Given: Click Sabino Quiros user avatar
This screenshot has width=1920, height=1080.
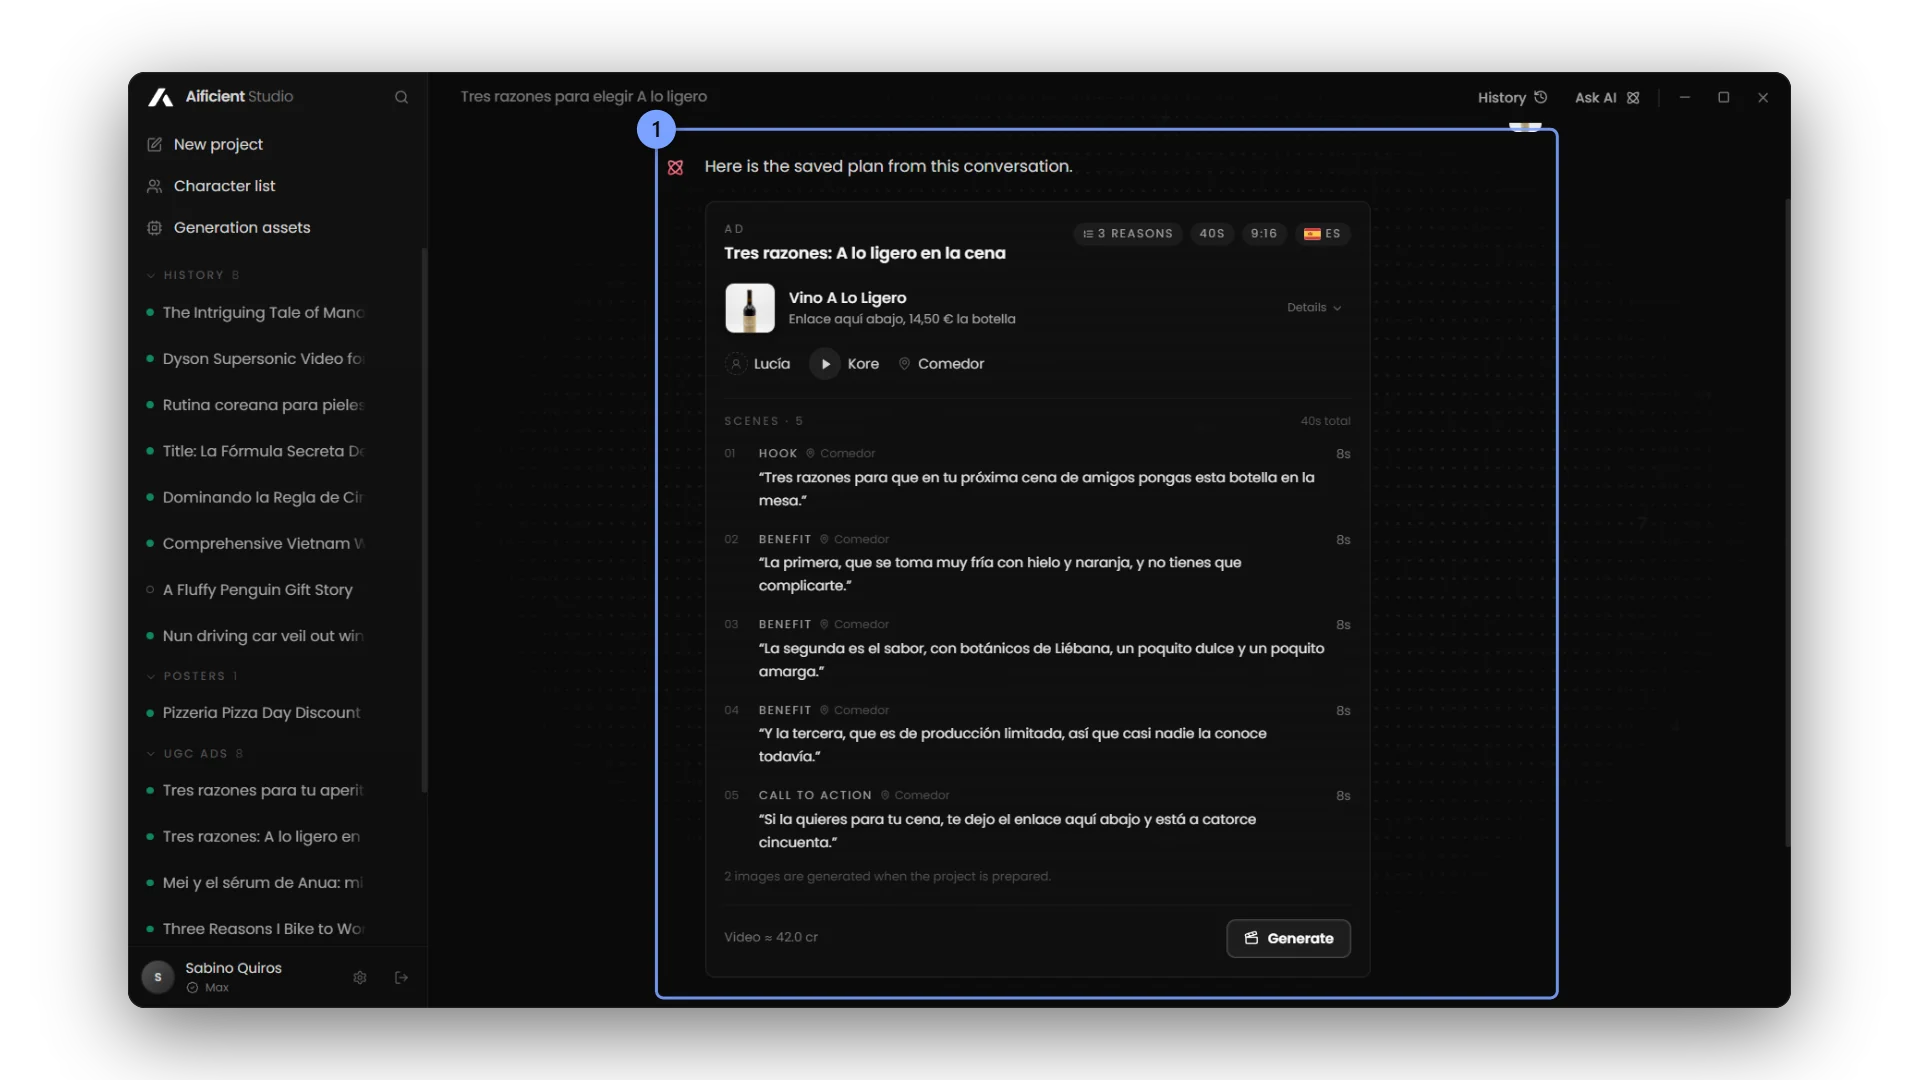Looking at the screenshot, I should pyautogui.click(x=158, y=977).
